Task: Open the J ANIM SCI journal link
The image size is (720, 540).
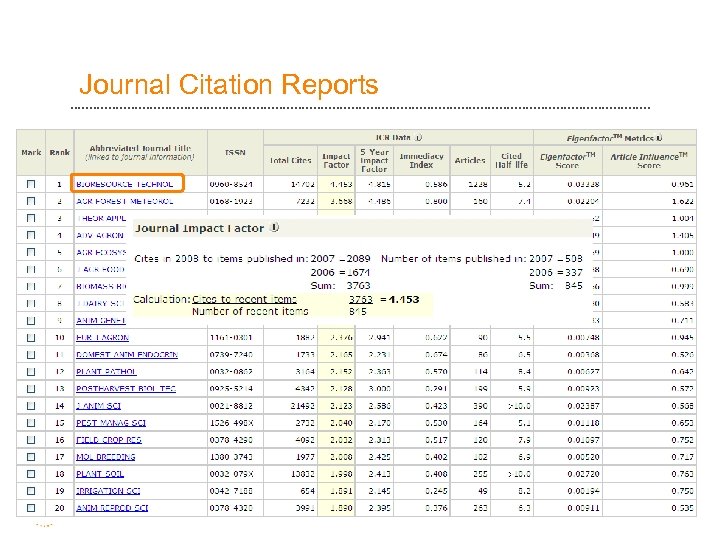Action: [x=98, y=406]
